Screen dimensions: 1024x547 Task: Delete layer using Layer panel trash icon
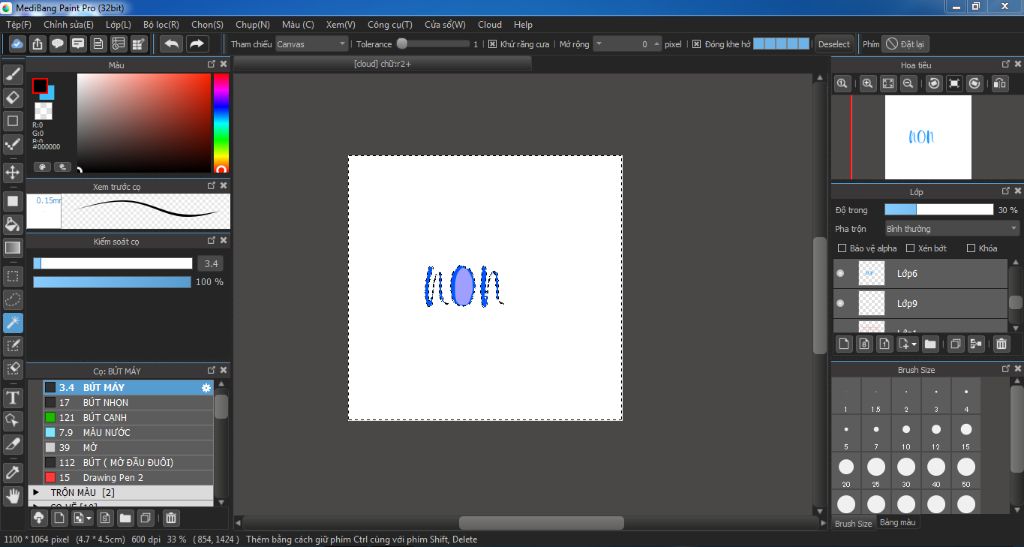[1001, 344]
